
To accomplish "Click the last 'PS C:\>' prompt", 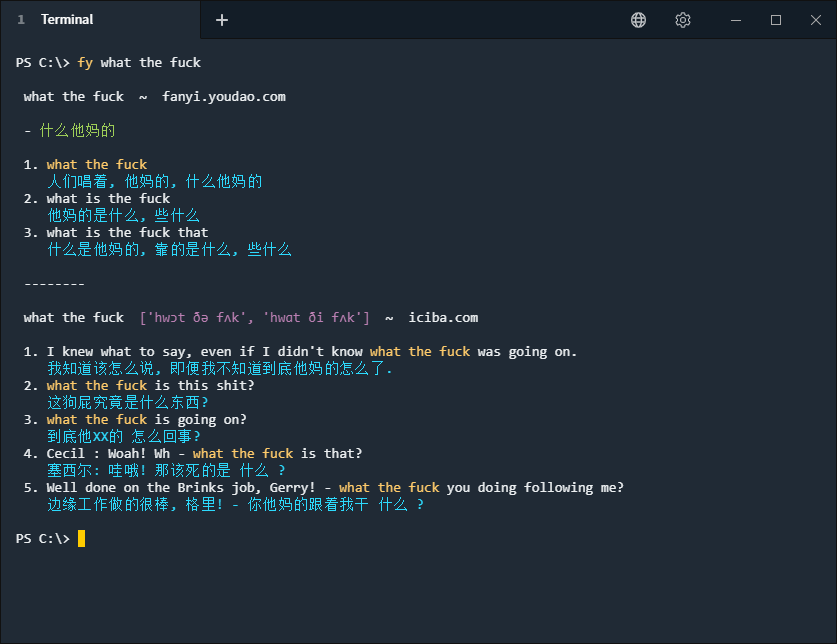I will click(x=43, y=538).
